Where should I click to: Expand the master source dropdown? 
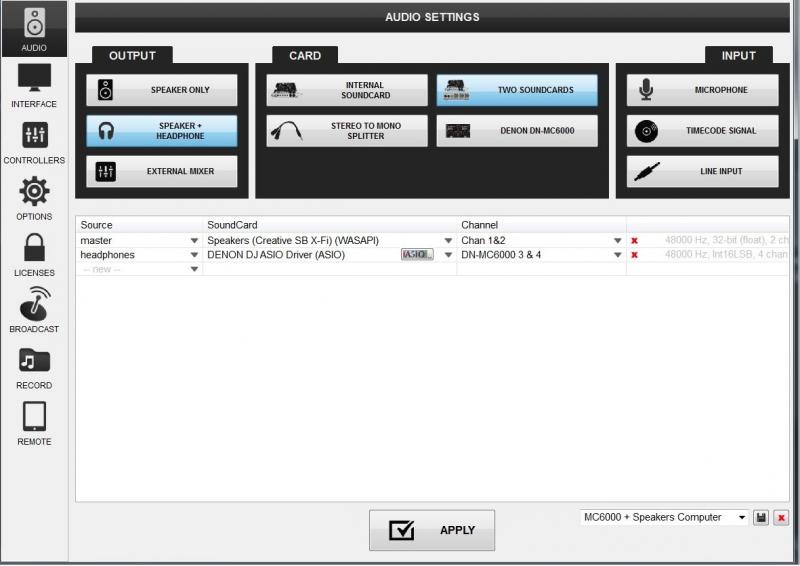[194, 241]
